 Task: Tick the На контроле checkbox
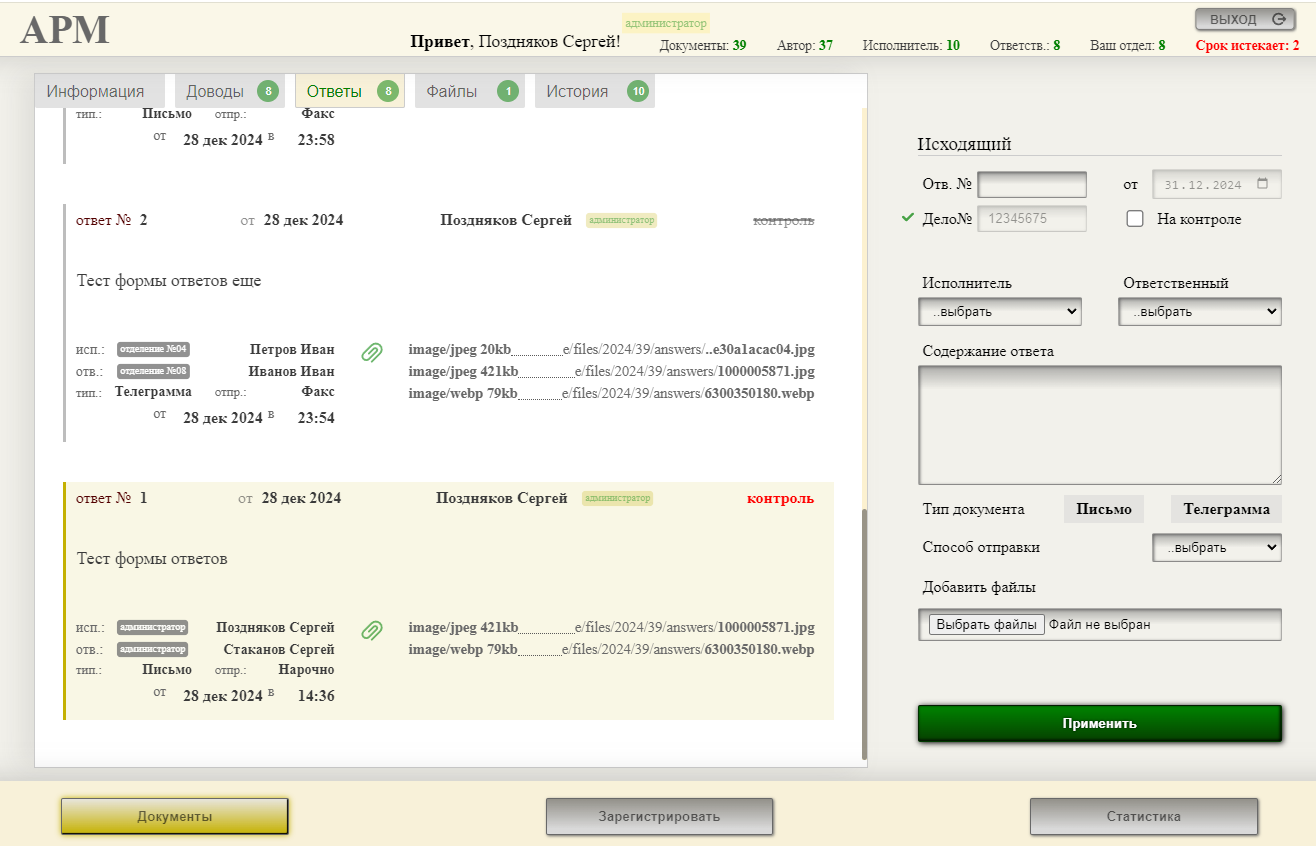[x=1135, y=219]
